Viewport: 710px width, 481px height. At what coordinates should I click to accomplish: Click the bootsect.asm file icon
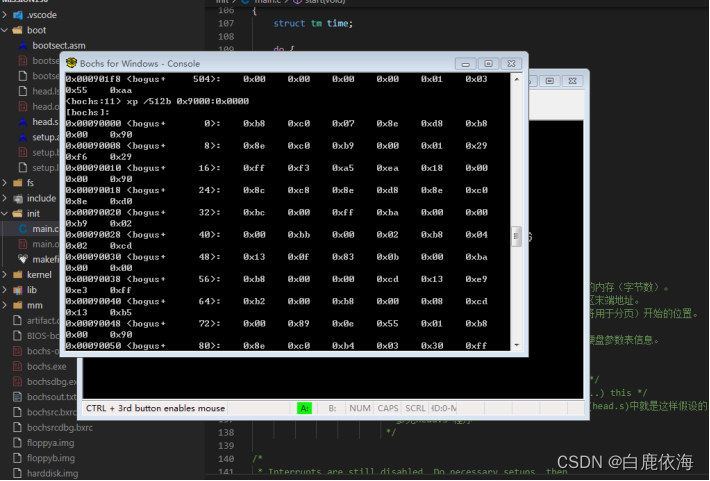[x=23, y=46]
